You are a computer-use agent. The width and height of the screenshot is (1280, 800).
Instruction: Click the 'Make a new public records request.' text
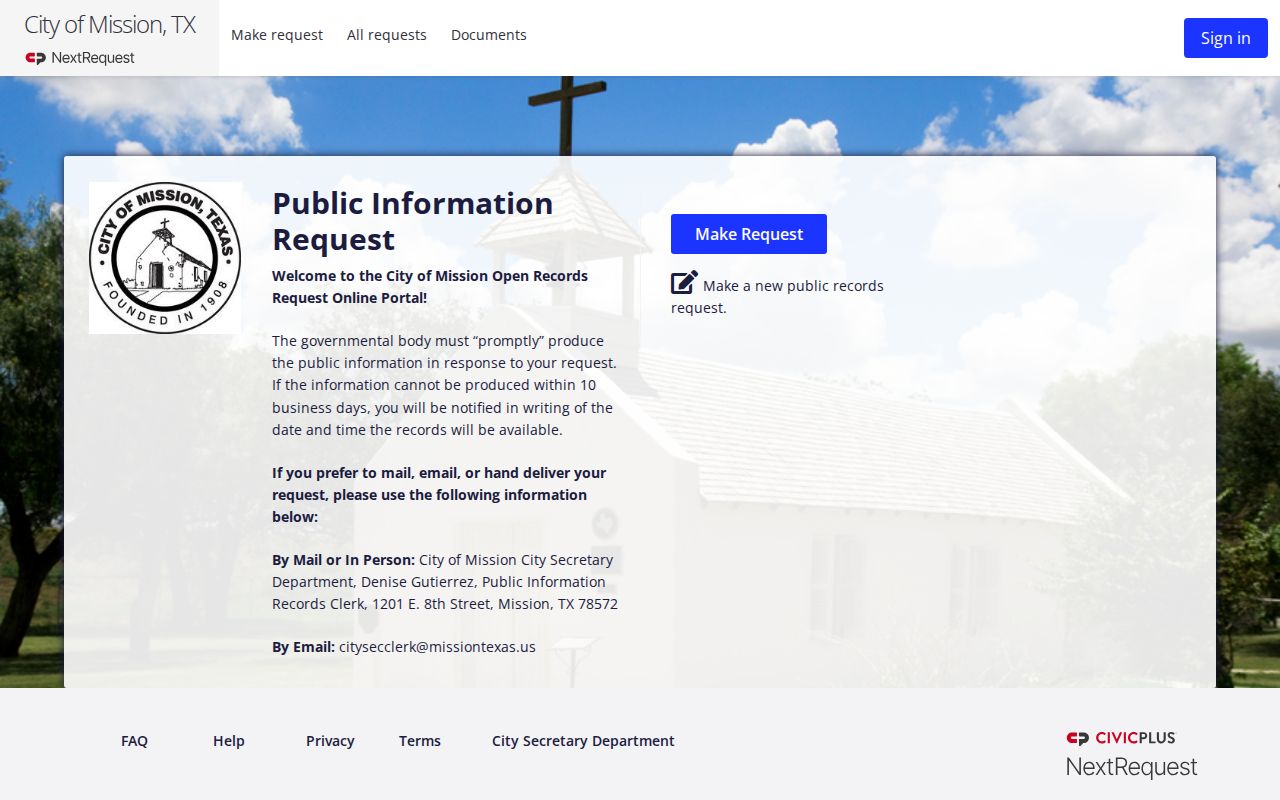778,297
